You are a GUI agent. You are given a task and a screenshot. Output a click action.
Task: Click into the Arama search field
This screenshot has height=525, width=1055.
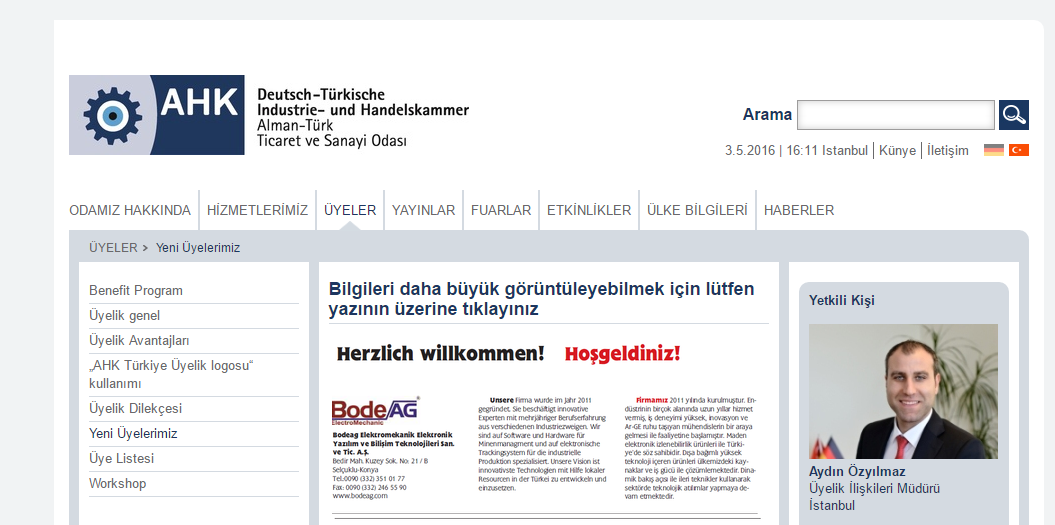[895, 115]
